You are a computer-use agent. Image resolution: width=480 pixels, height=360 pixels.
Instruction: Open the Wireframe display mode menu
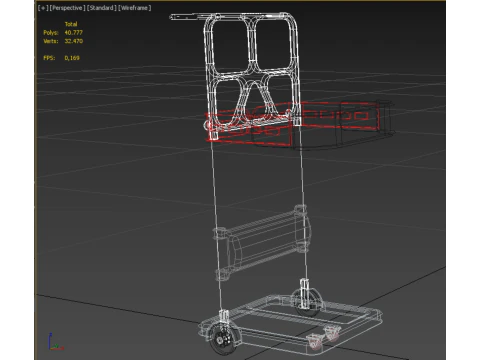pyautogui.click(x=135, y=8)
